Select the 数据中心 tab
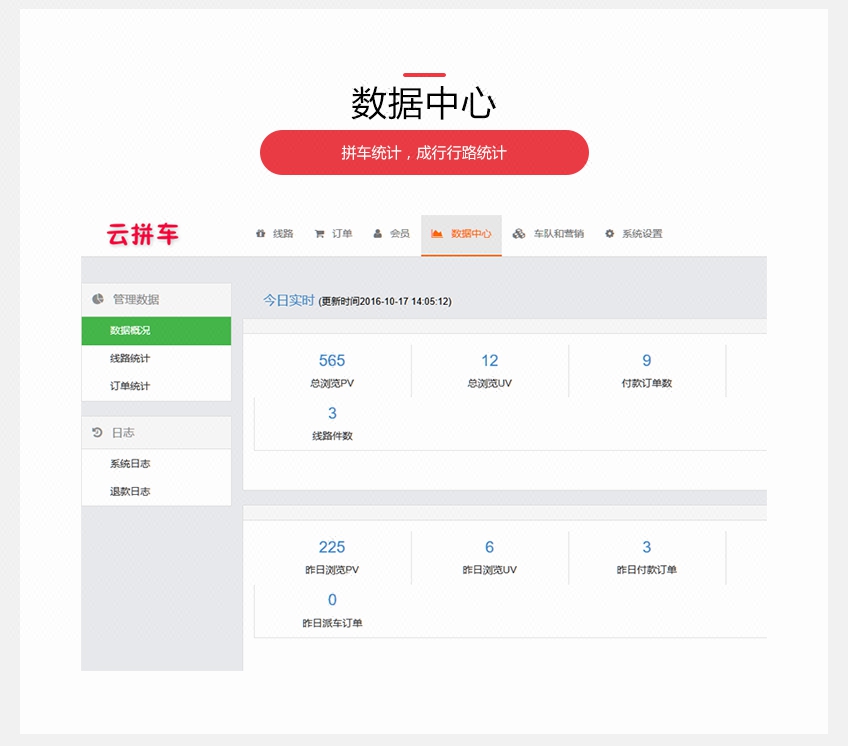 (x=461, y=235)
